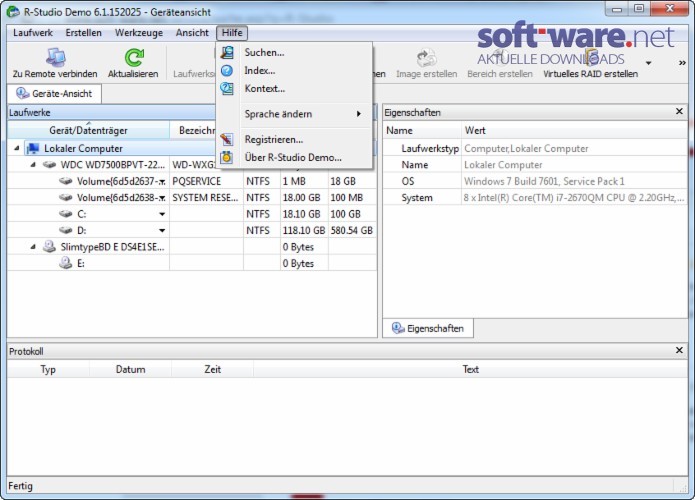Click the Über R-Studio Demo icon
Screen dimensions: 695x500
(x=227, y=157)
